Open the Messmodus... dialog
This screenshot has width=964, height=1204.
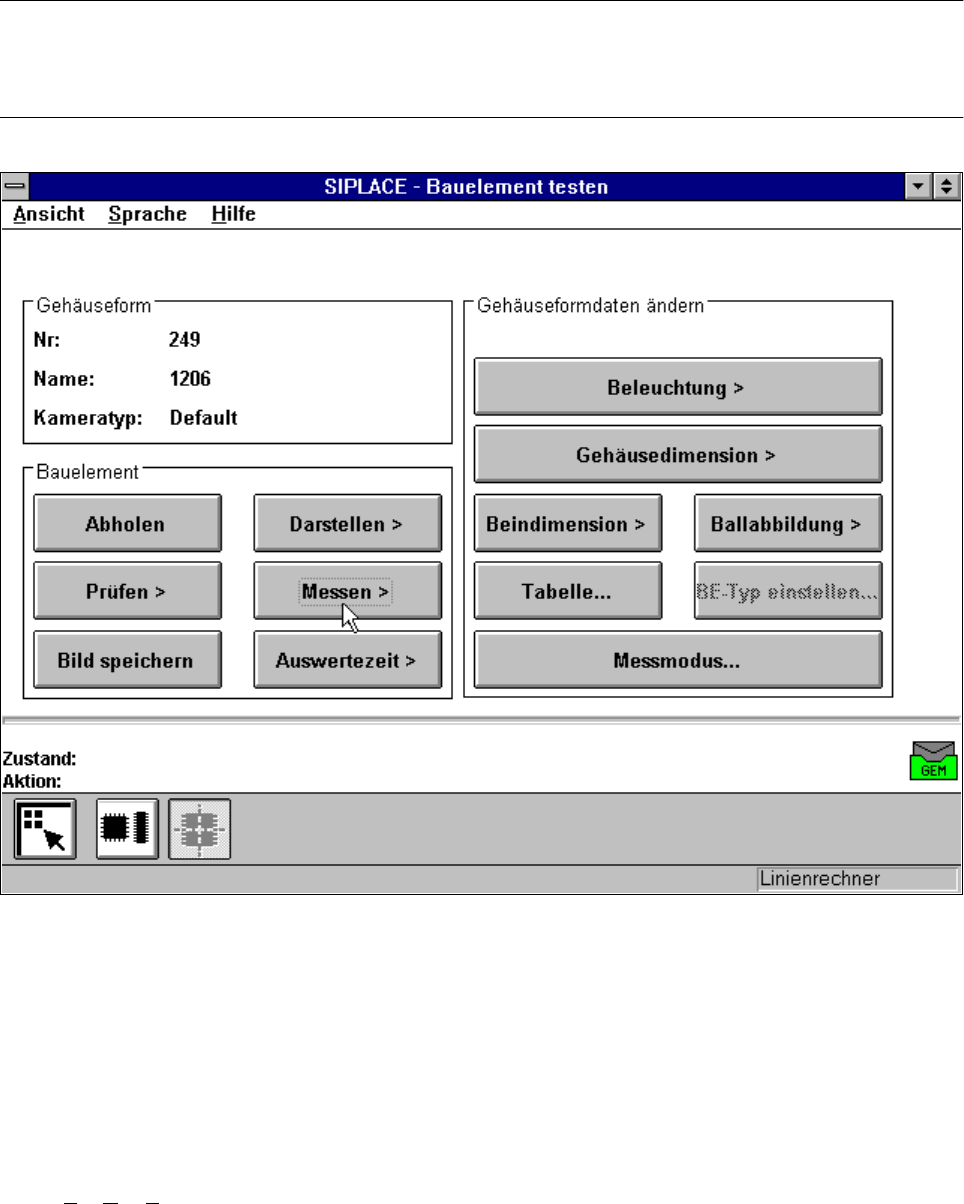[677, 660]
